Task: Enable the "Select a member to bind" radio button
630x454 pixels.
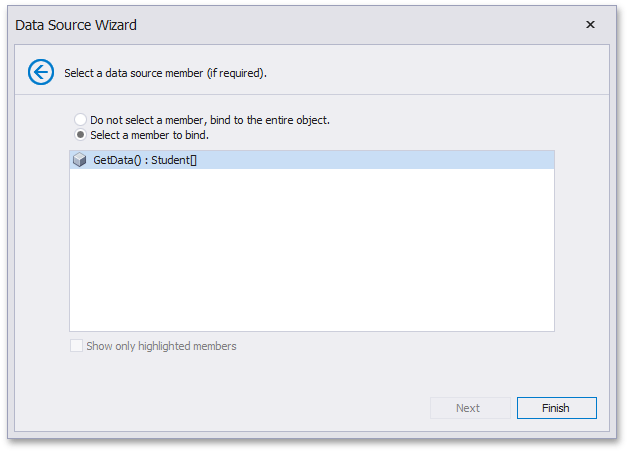Action: click(x=80, y=135)
